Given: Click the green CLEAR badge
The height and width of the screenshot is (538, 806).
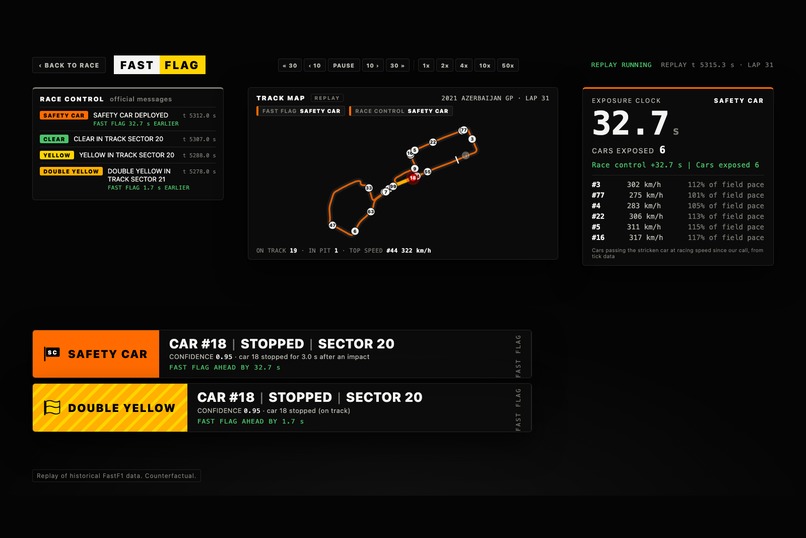Looking at the screenshot, I should [54, 139].
